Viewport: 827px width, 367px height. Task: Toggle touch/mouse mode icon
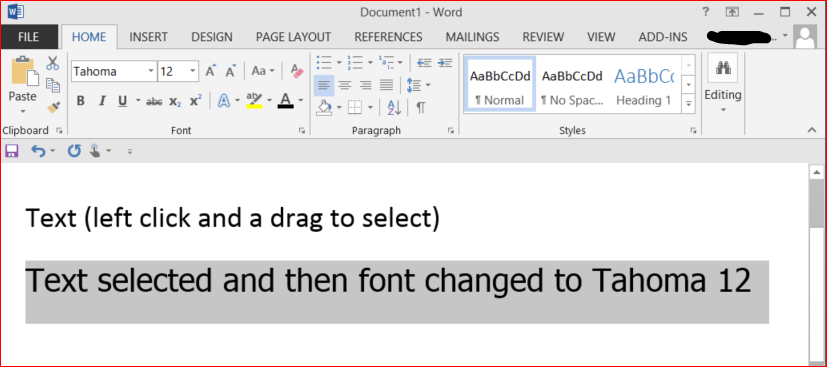[95, 151]
